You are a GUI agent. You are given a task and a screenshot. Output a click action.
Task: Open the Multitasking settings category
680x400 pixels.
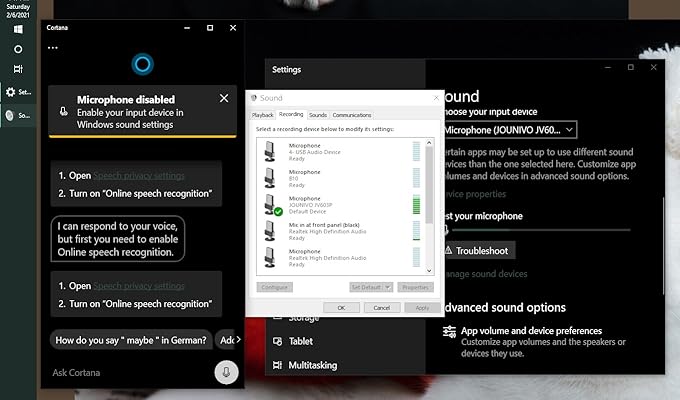[312, 366]
